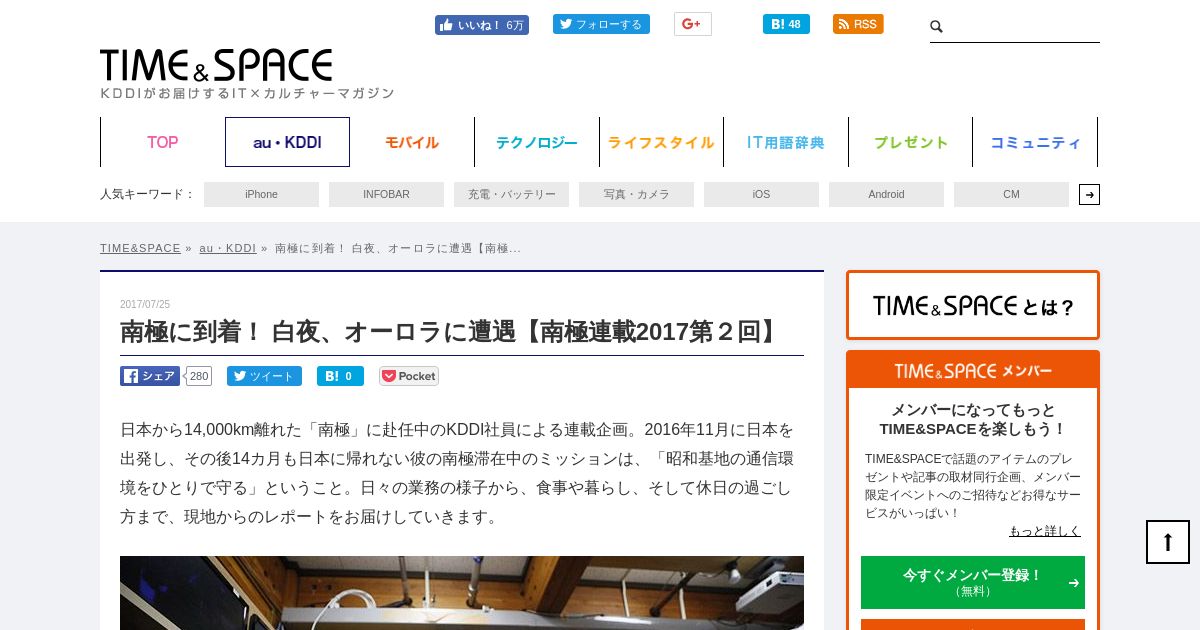Open the RSS feed button
The width and height of the screenshot is (1200, 630).
coord(858,24)
